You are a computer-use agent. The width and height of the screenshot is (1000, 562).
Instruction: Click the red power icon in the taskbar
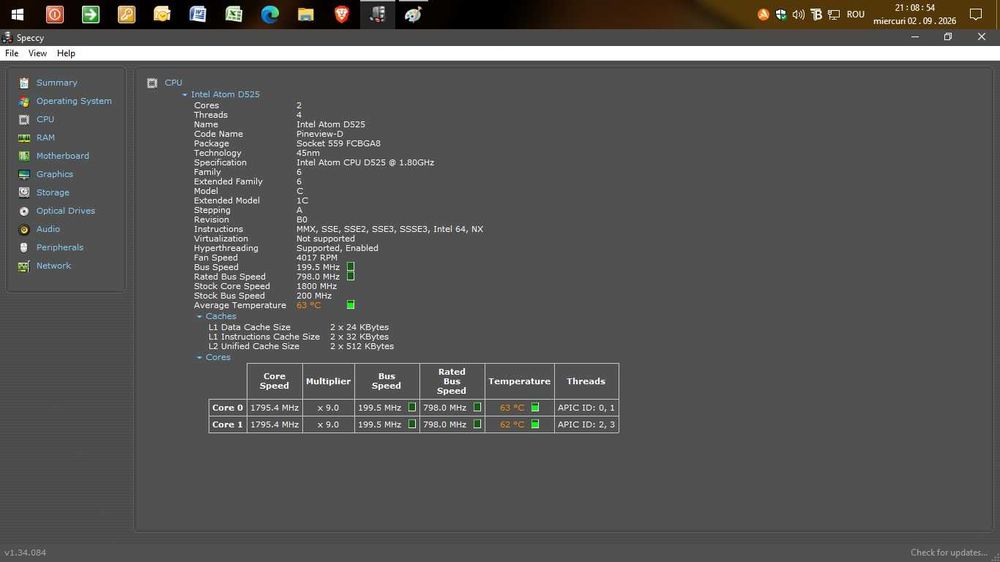click(x=55, y=14)
